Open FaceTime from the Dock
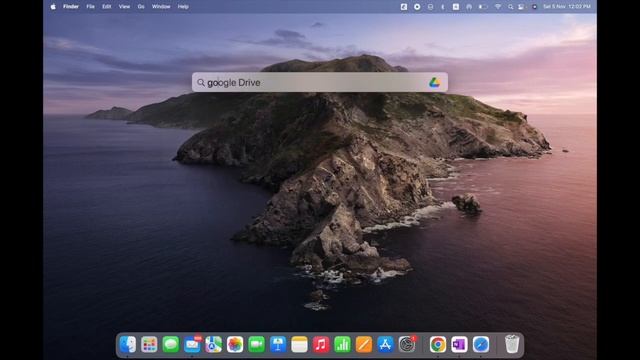The height and width of the screenshot is (360, 640). tap(256, 344)
